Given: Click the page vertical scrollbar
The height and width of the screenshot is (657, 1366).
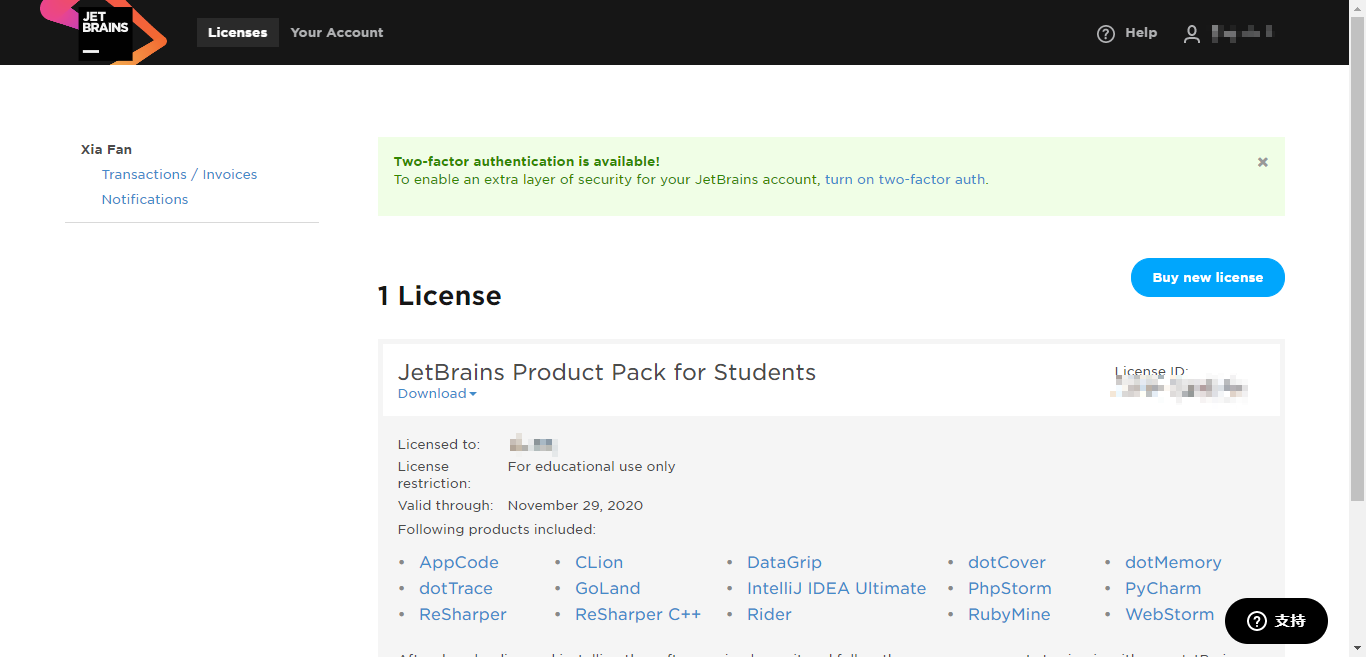Looking at the screenshot, I should (1357, 250).
